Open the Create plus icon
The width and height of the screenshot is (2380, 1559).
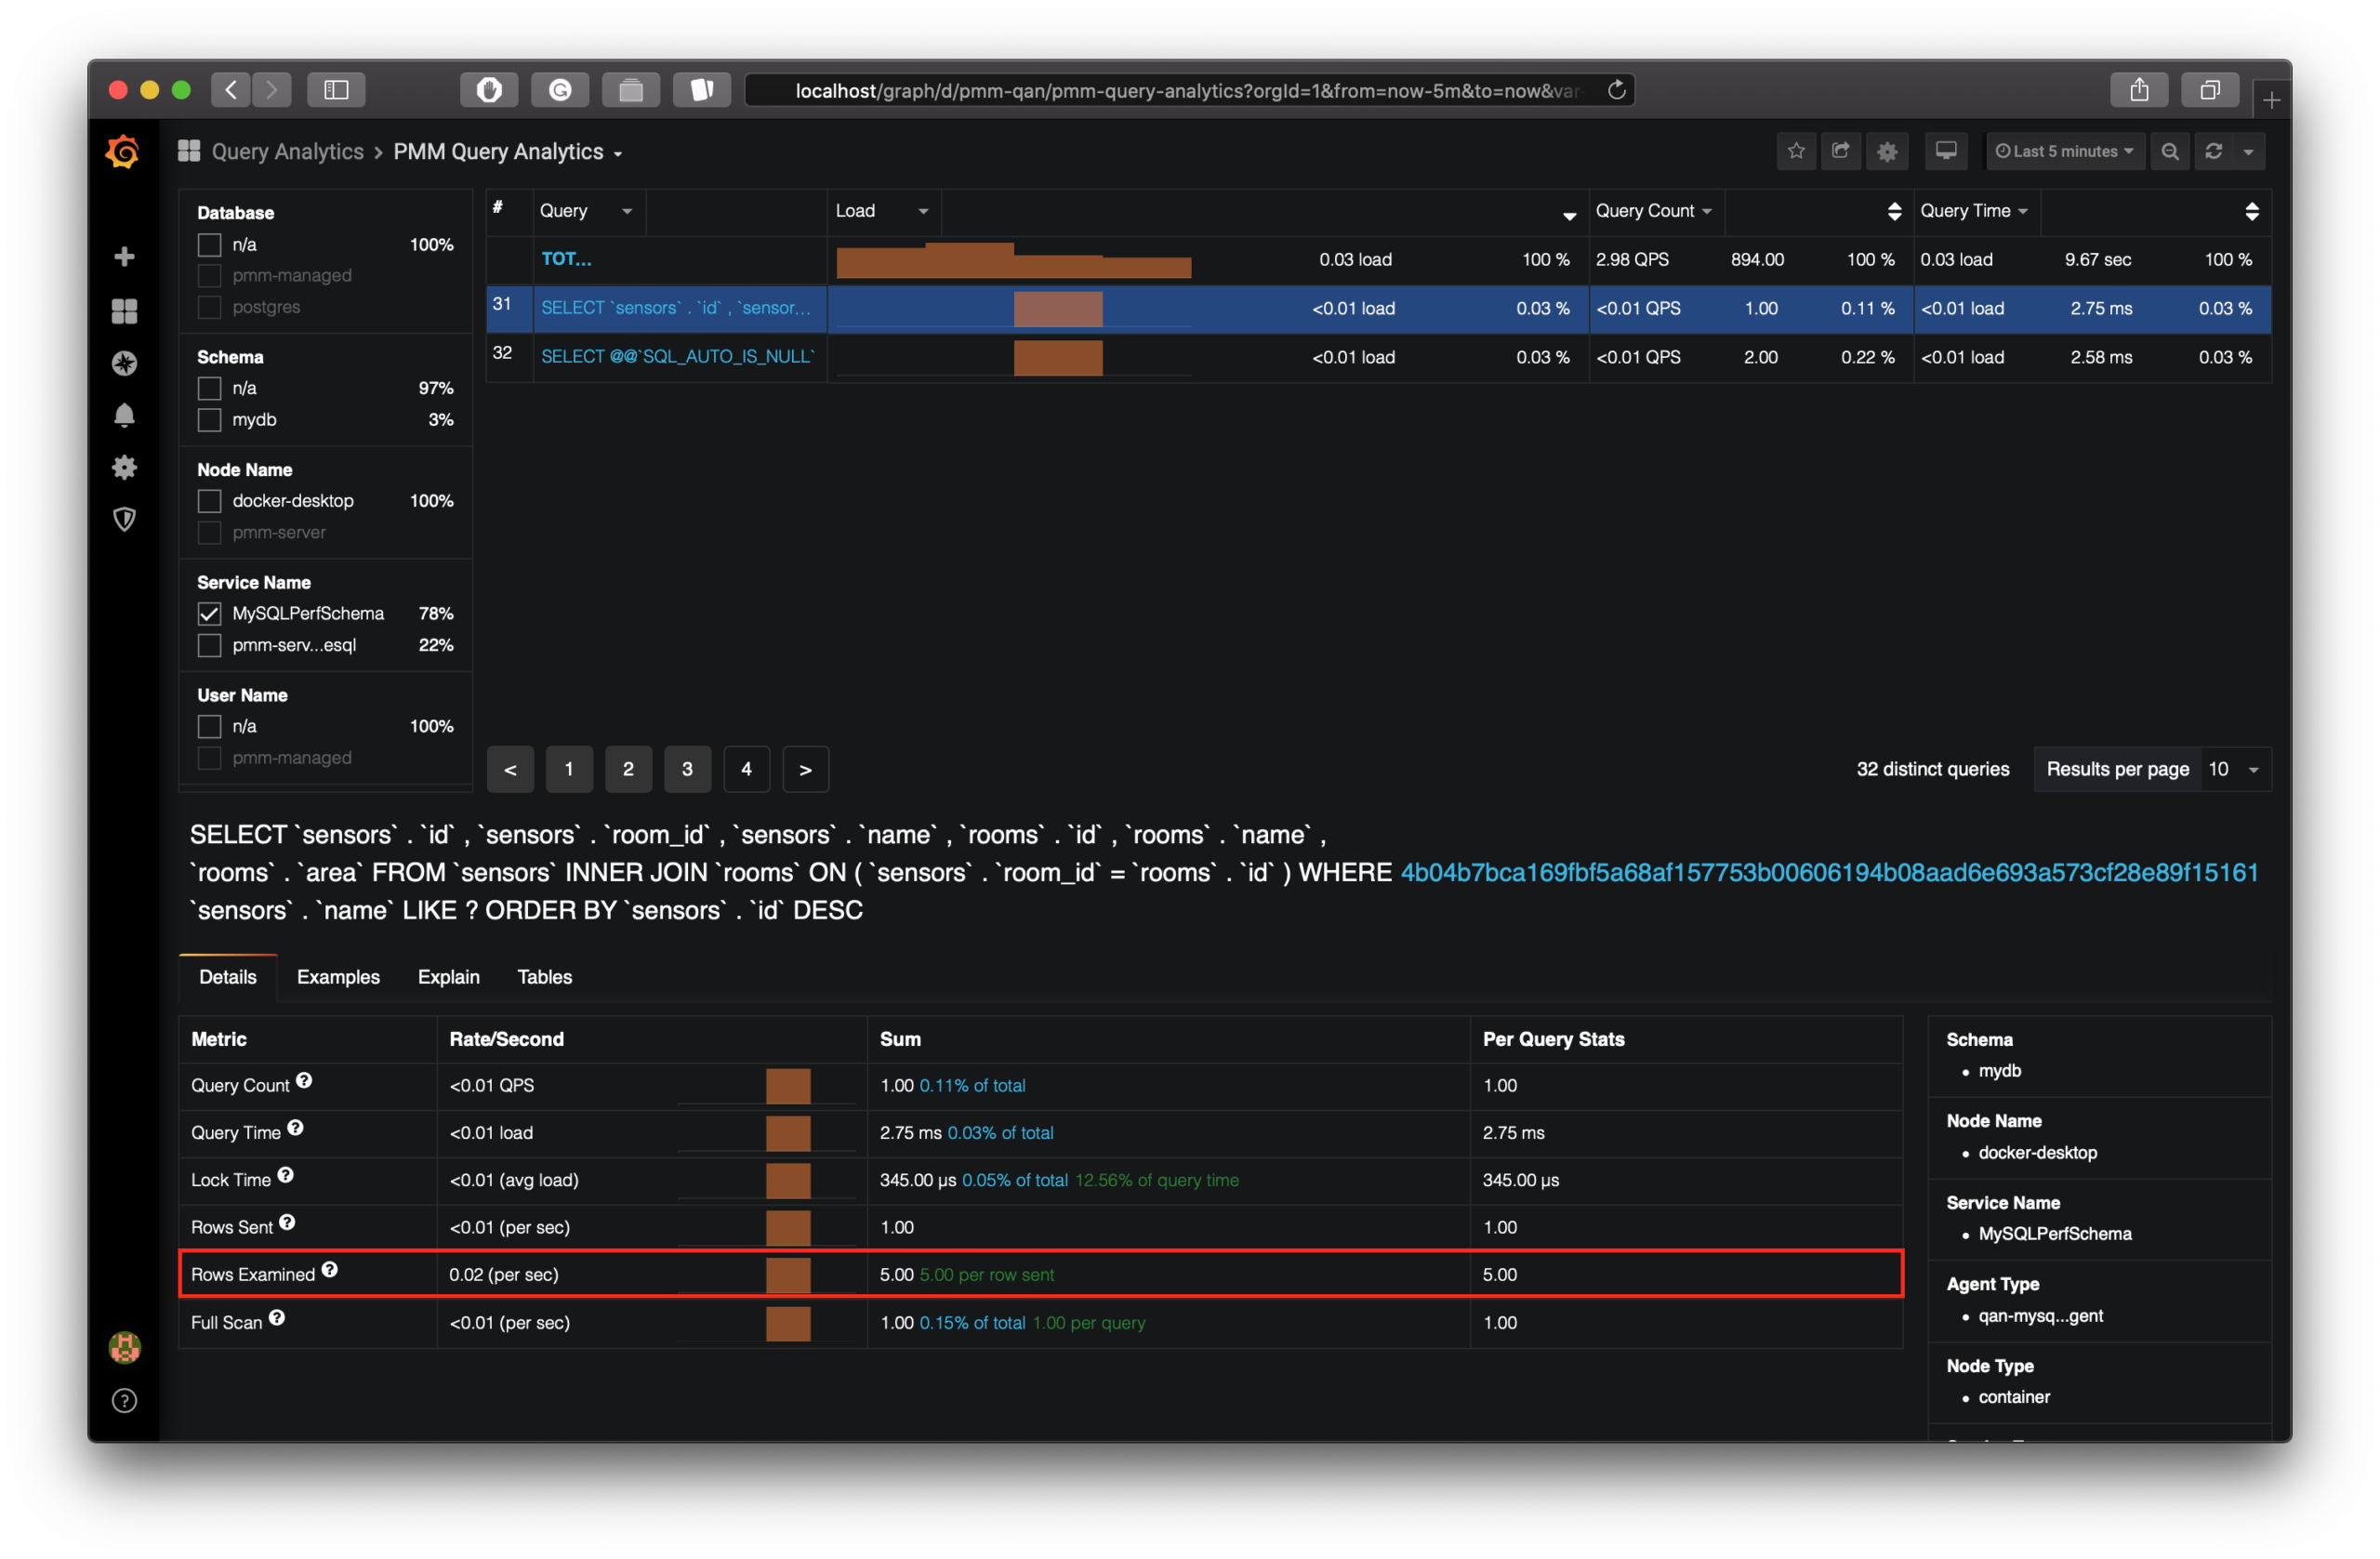124,256
